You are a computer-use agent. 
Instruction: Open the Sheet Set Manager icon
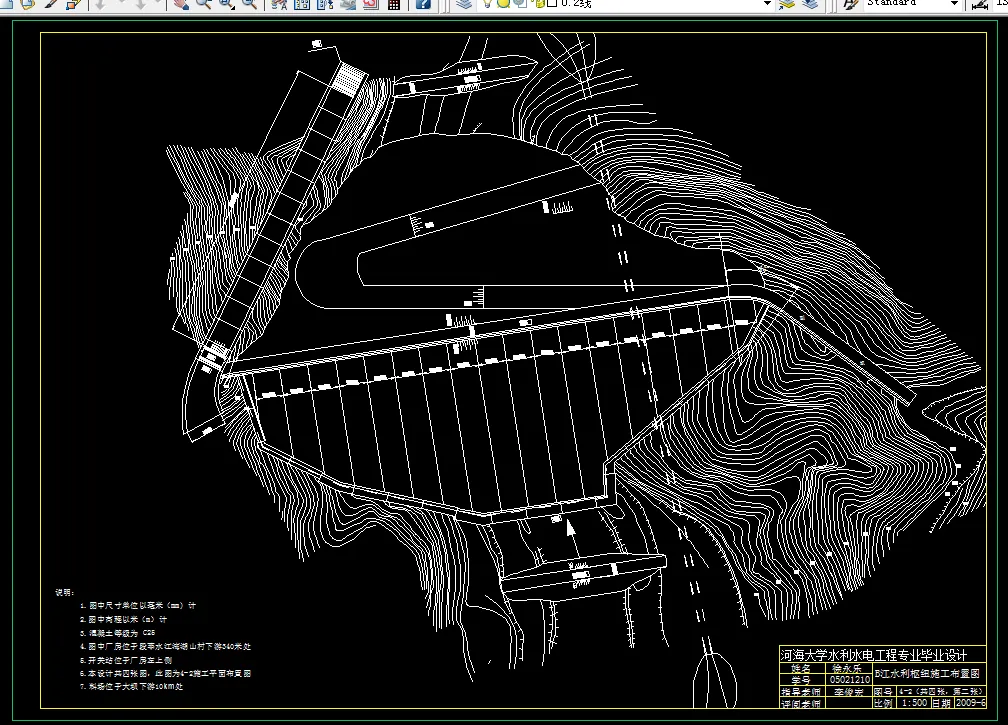348,4
